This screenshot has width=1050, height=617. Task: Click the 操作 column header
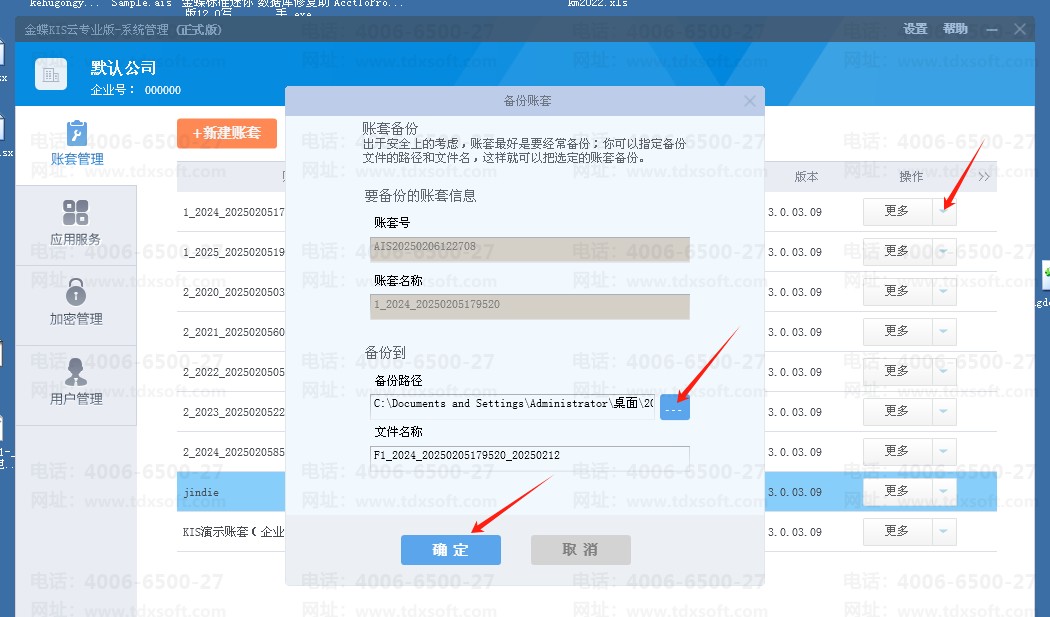point(911,177)
